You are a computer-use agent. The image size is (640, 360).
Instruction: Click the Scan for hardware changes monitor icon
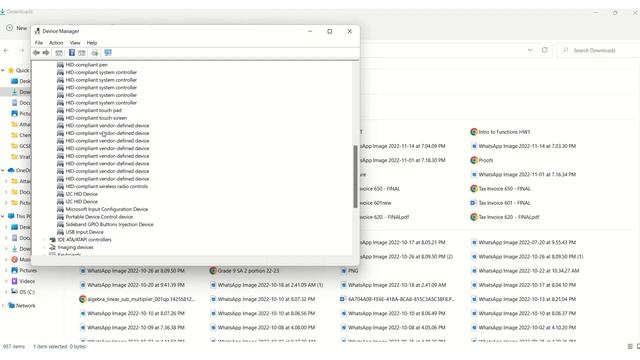pos(108,53)
